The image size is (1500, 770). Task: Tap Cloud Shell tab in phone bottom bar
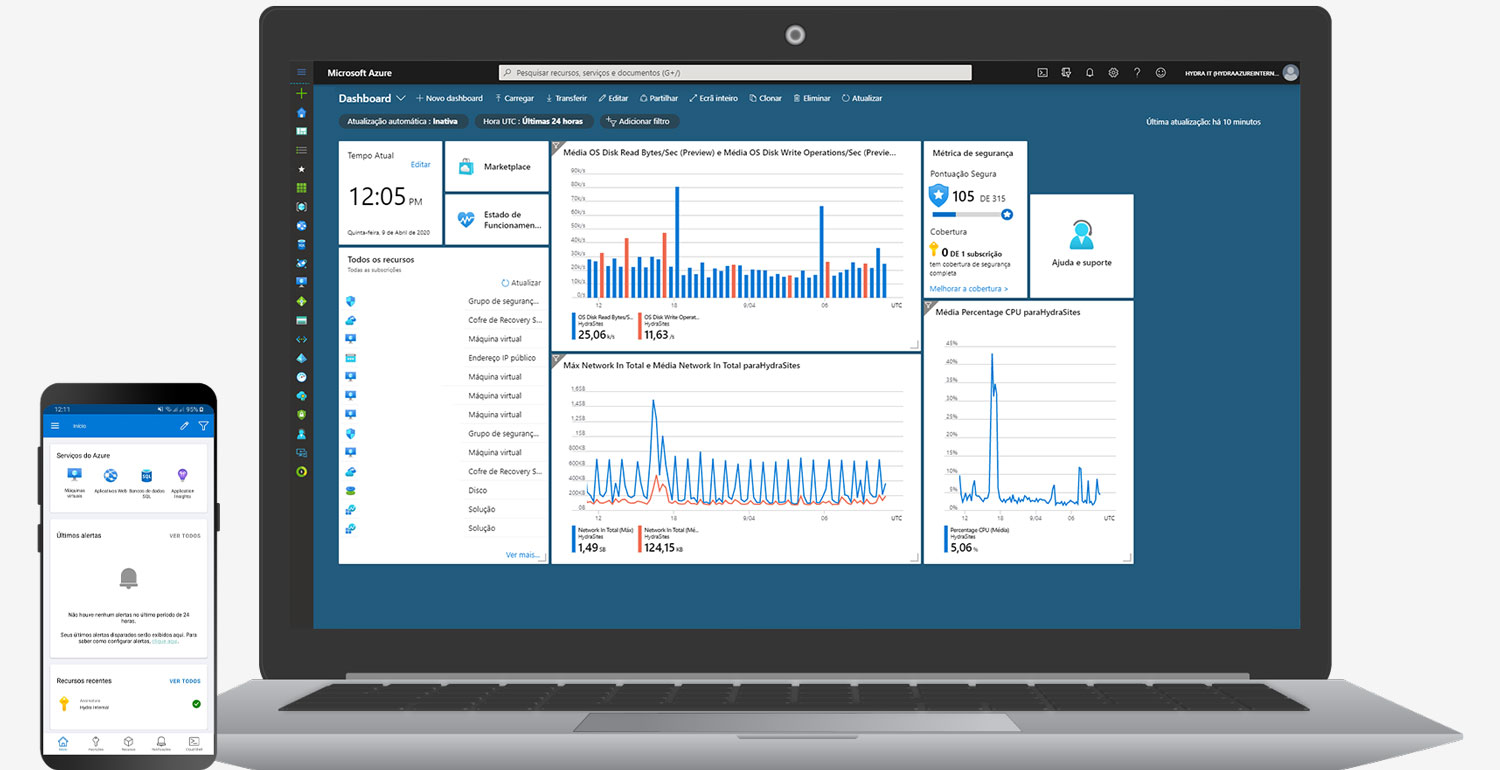click(194, 743)
